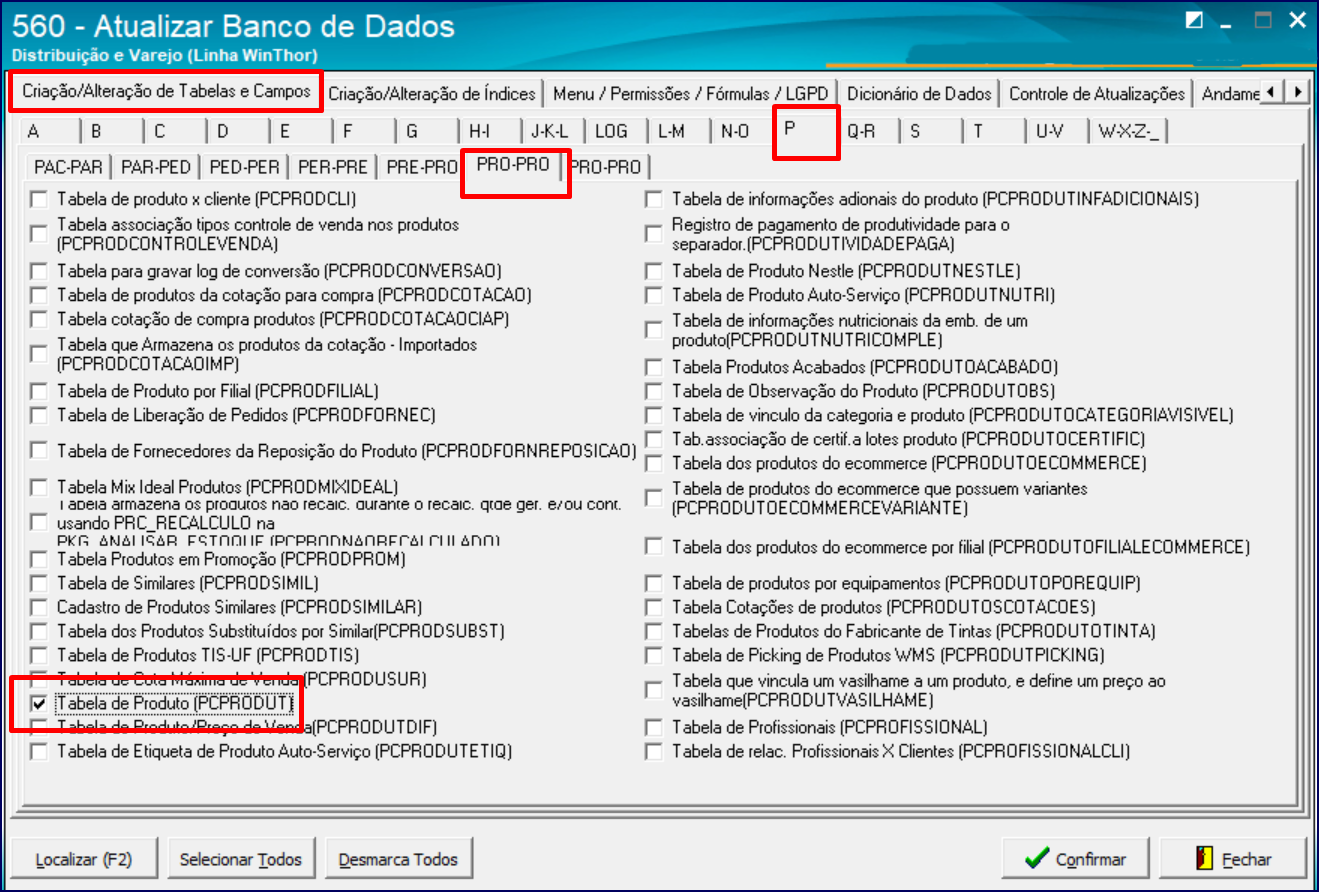The height and width of the screenshot is (892, 1319).
Task: Open PED-PER sub-tab
Action: (245, 167)
